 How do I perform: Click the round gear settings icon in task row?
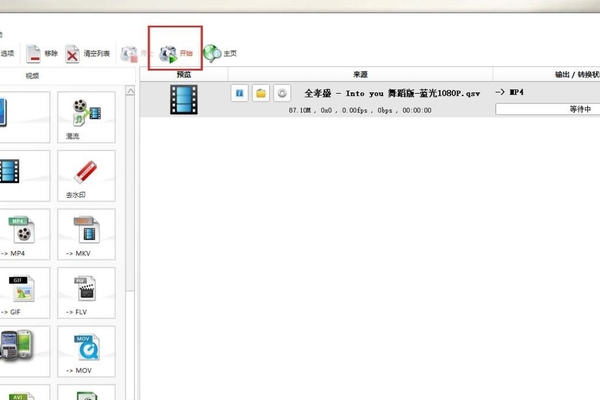click(x=282, y=93)
